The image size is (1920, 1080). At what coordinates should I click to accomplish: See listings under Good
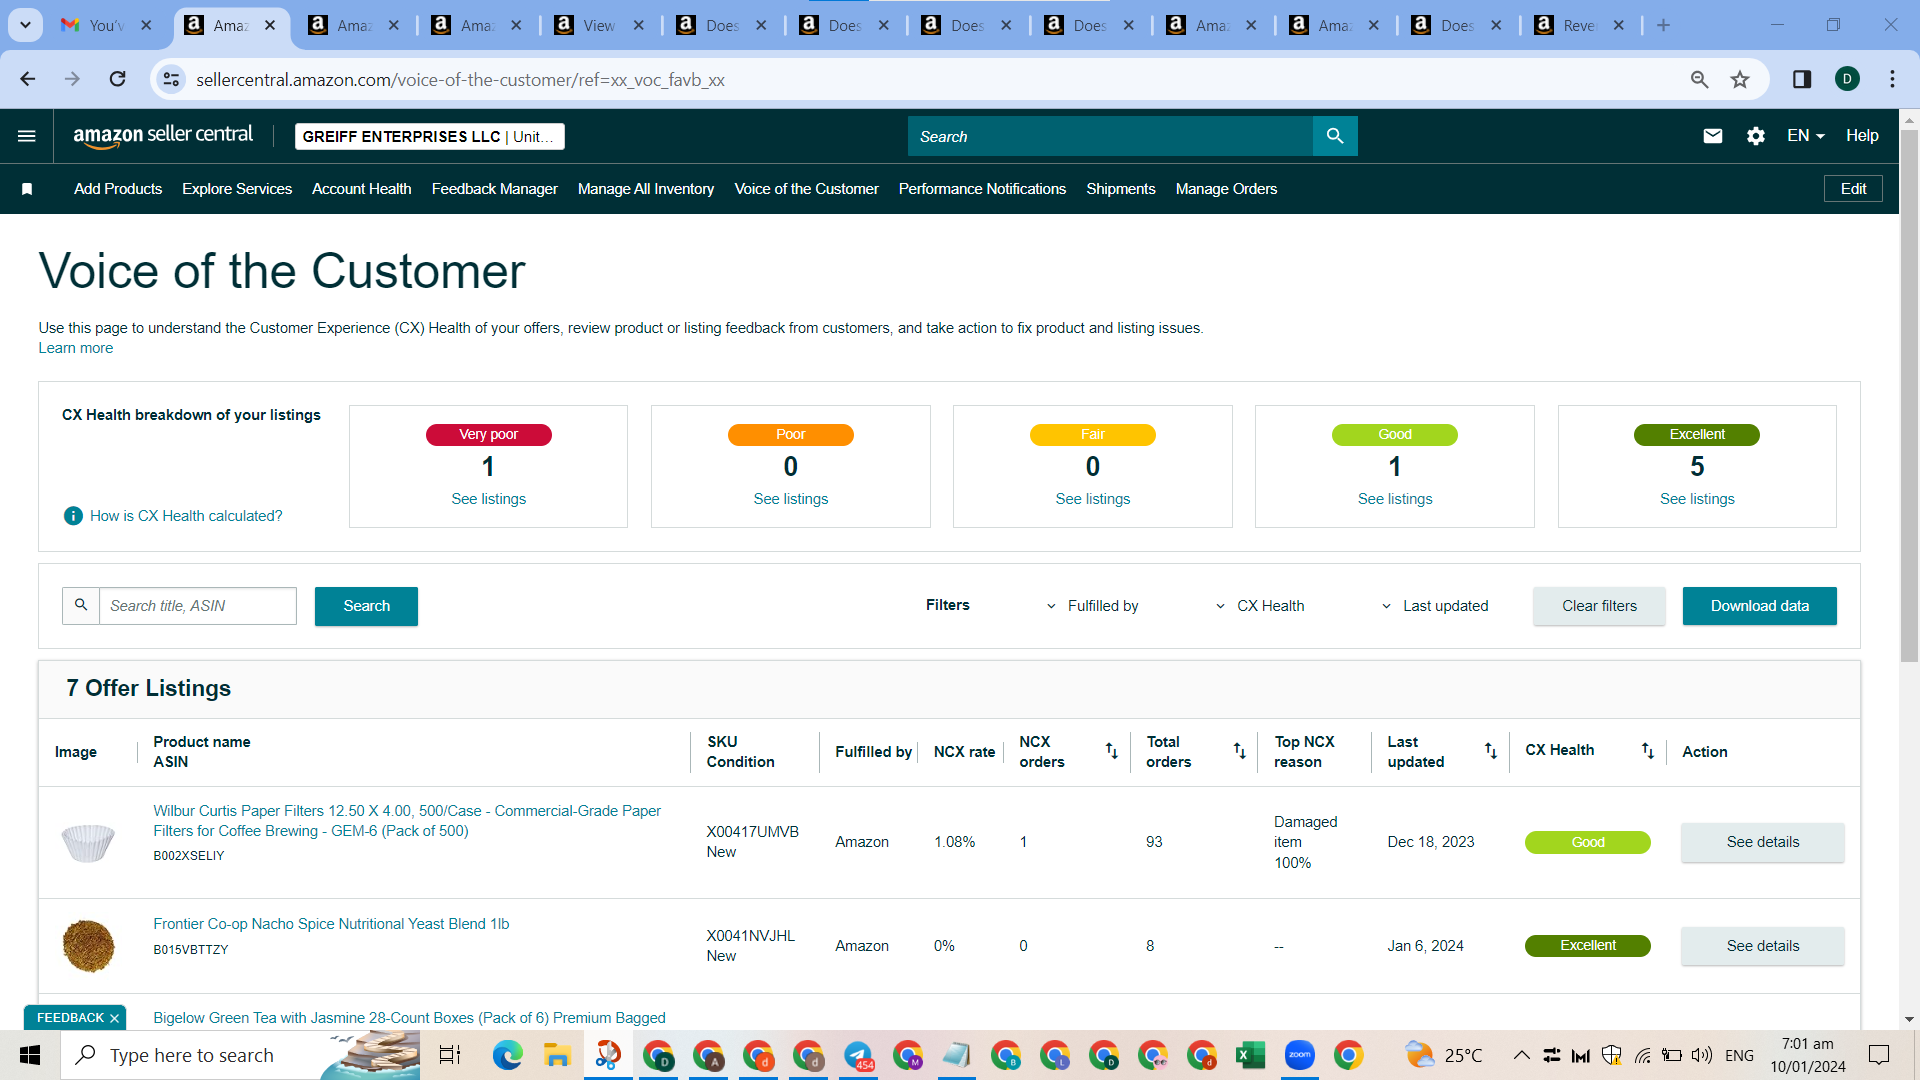(x=1395, y=499)
